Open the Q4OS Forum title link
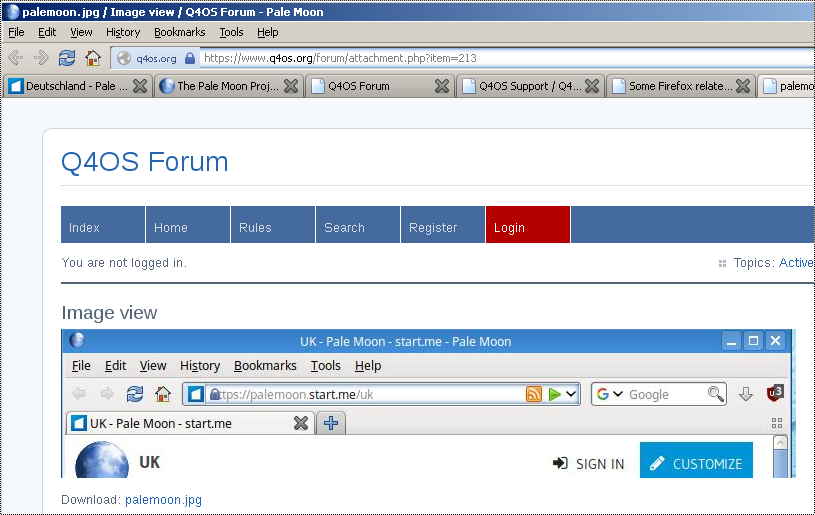The width and height of the screenshot is (815, 515). point(144,162)
